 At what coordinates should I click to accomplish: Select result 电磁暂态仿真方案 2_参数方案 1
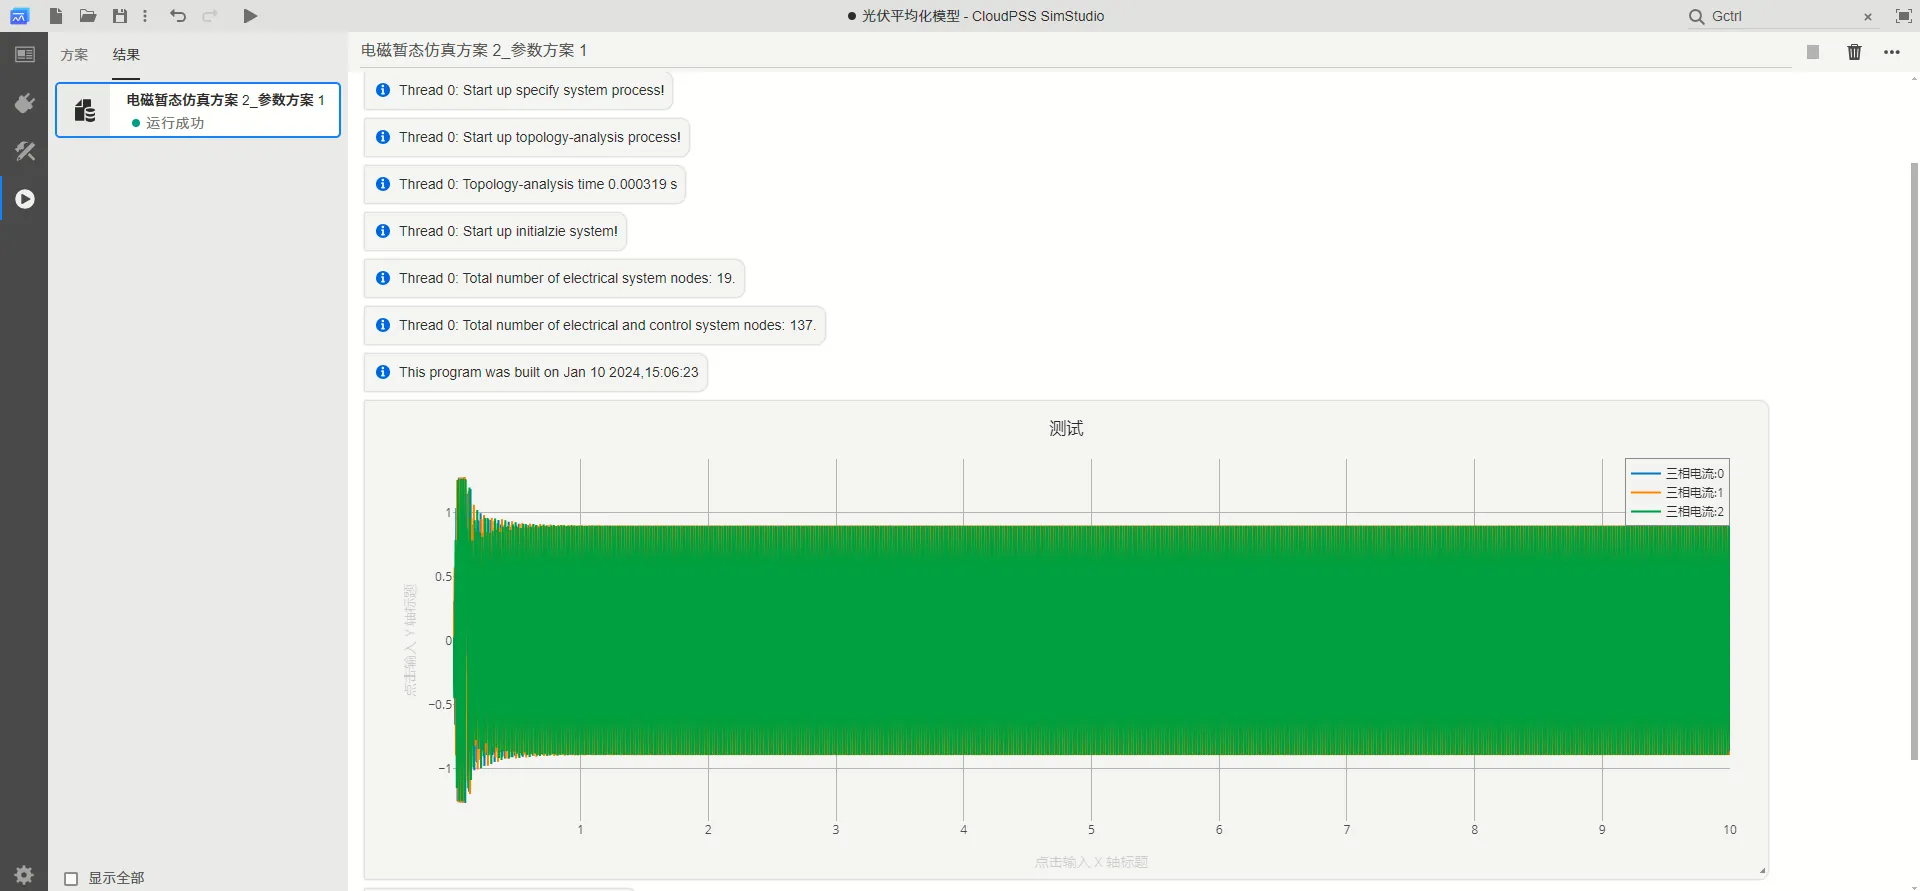click(198, 110)
